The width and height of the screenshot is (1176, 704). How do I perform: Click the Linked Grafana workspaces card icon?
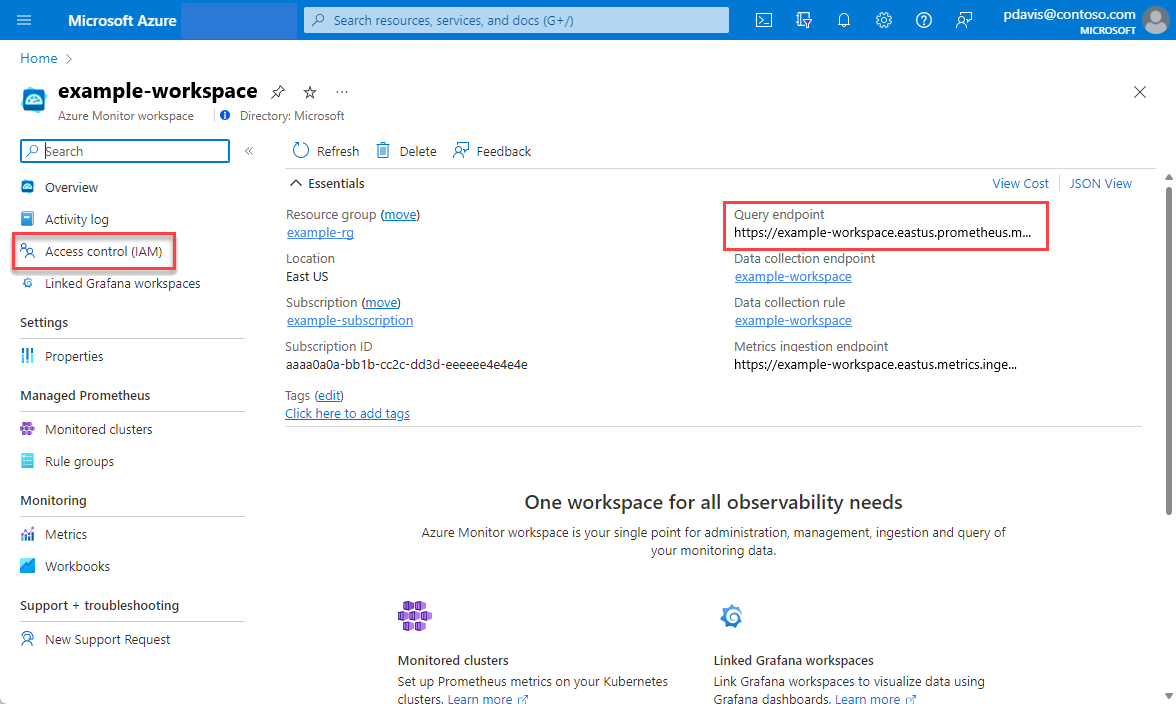point(731,616)
